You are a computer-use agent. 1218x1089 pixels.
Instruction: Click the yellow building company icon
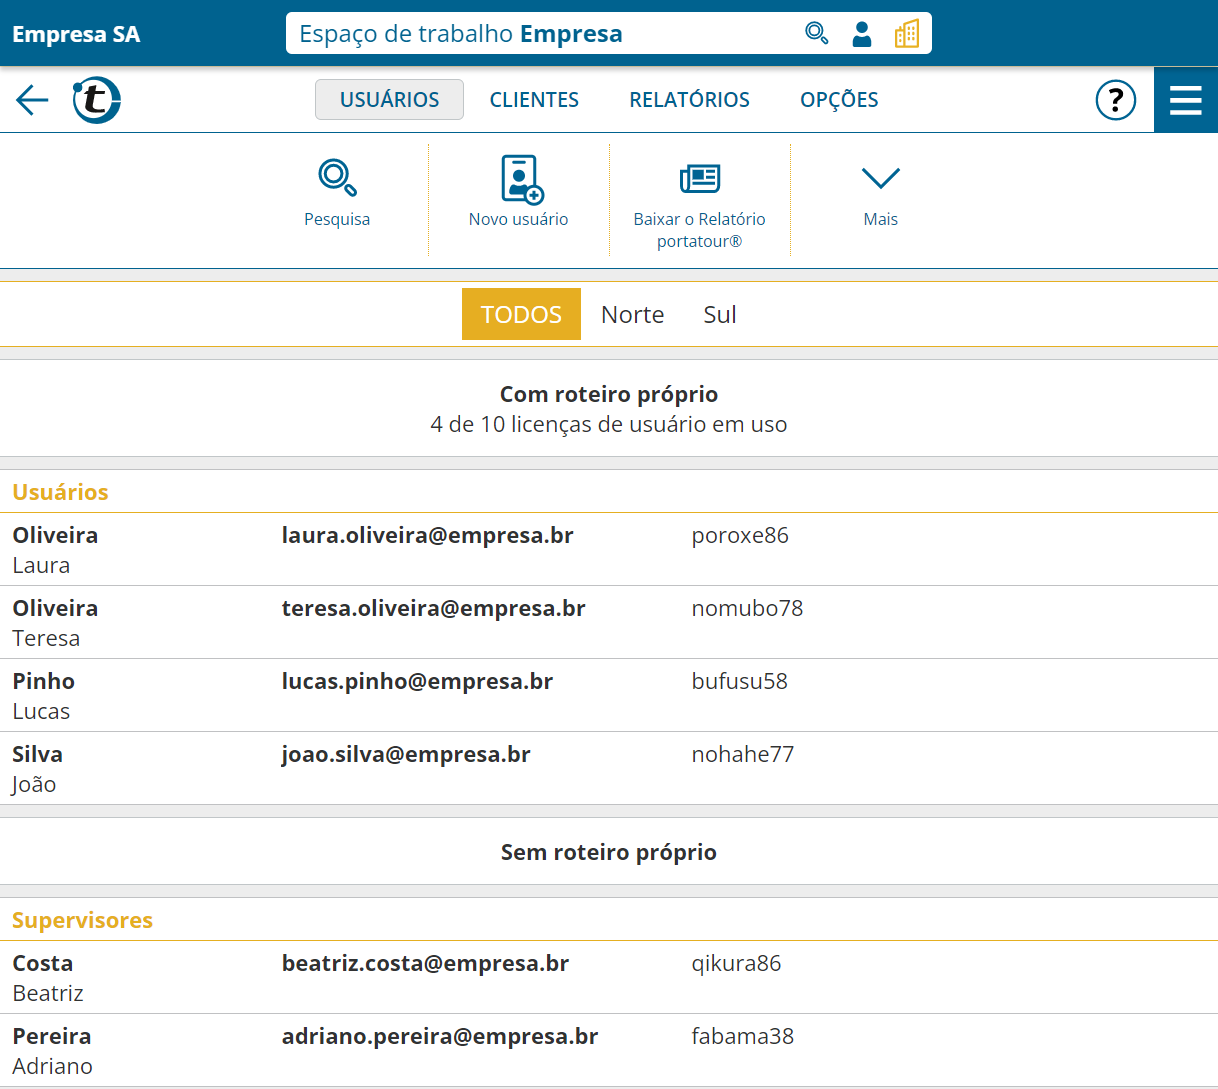(907, 34)
